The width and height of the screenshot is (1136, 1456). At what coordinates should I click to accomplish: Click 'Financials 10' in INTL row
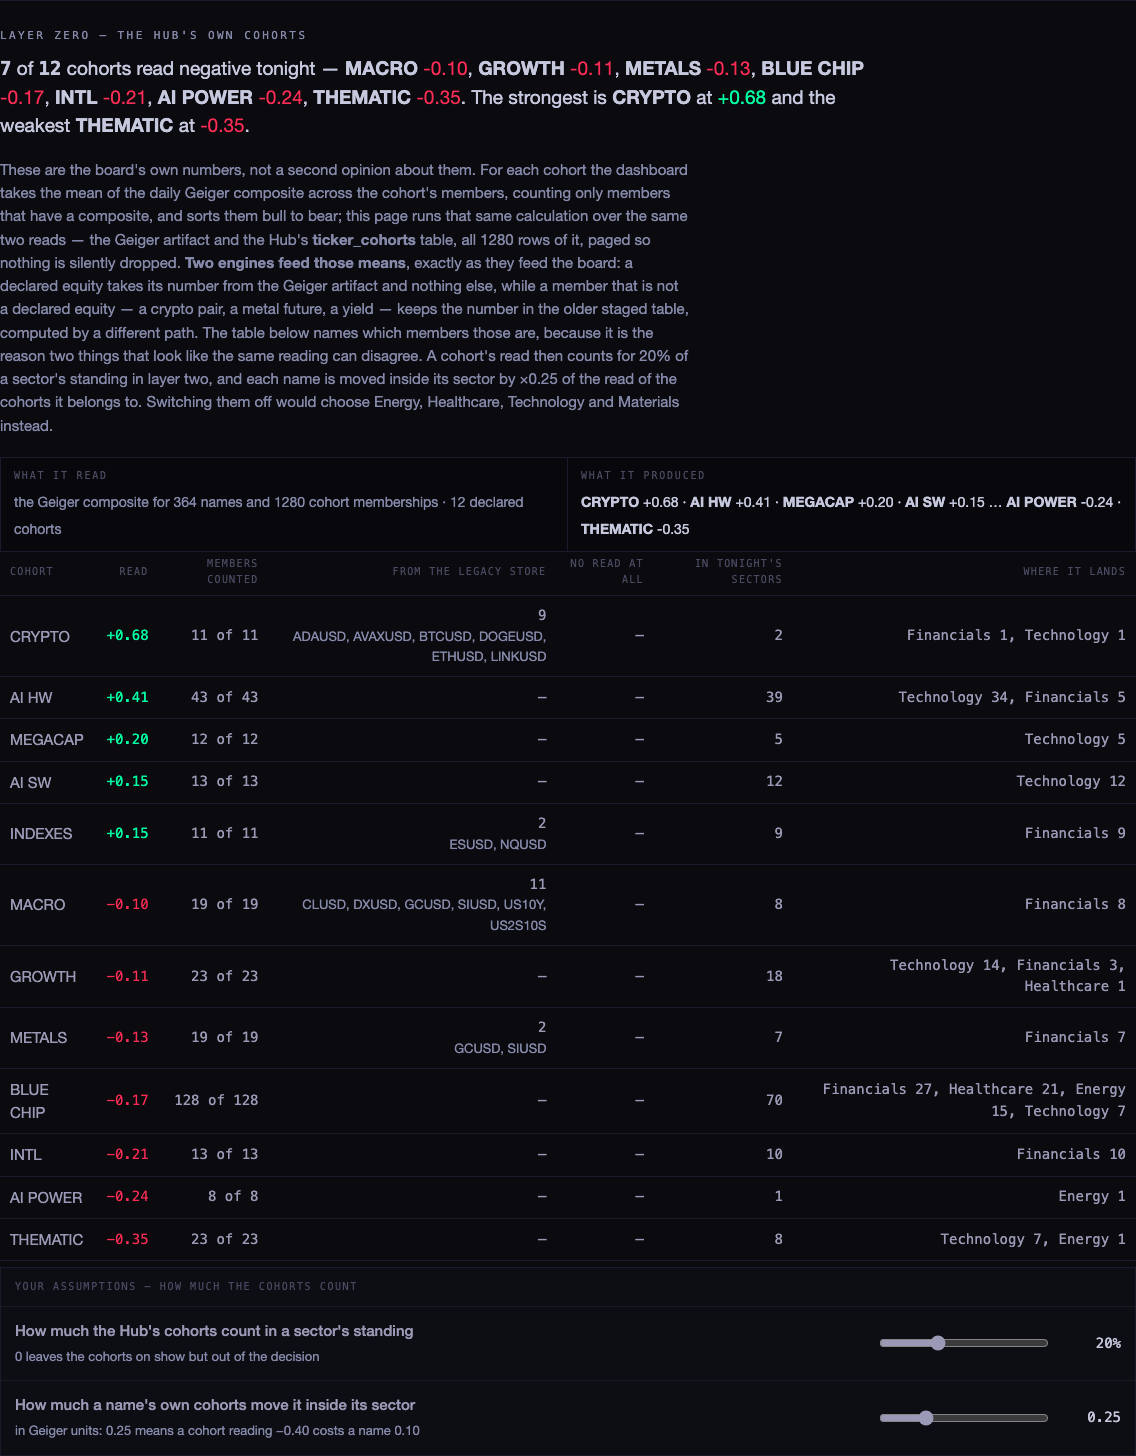click(x=1071, y=1154)
